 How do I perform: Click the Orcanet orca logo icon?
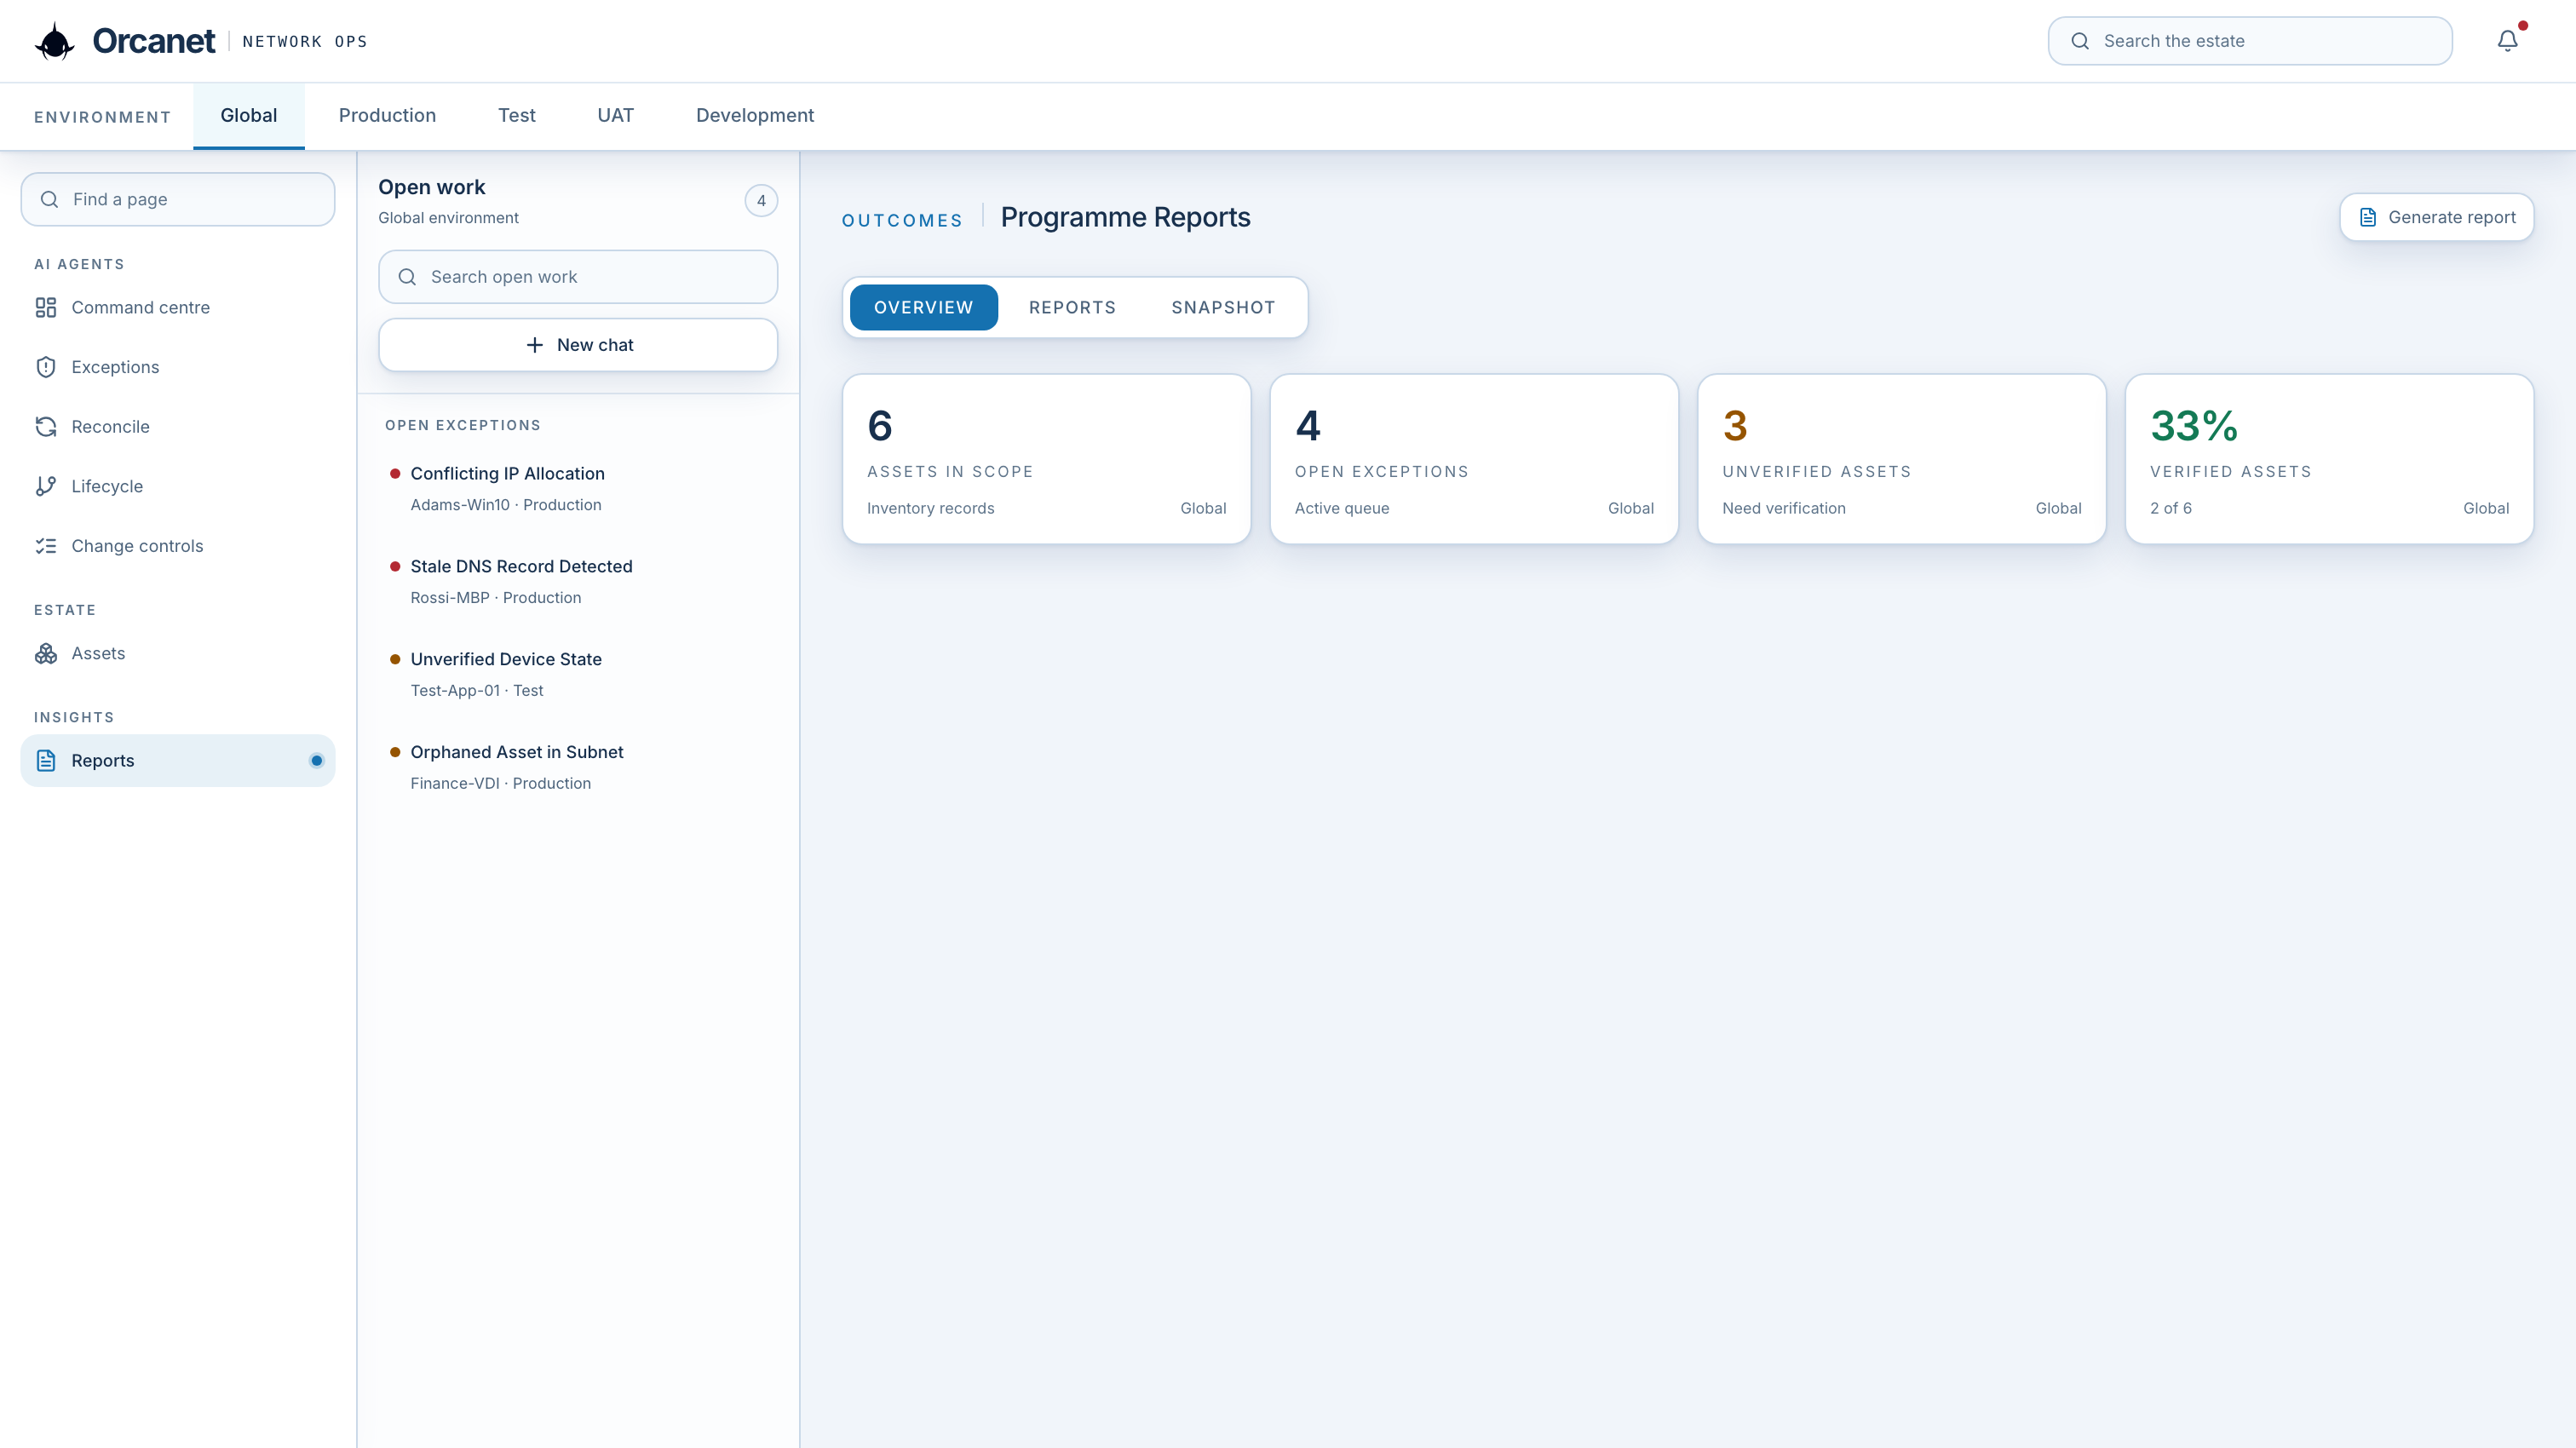pyautogui.click(x=55, y=41)
